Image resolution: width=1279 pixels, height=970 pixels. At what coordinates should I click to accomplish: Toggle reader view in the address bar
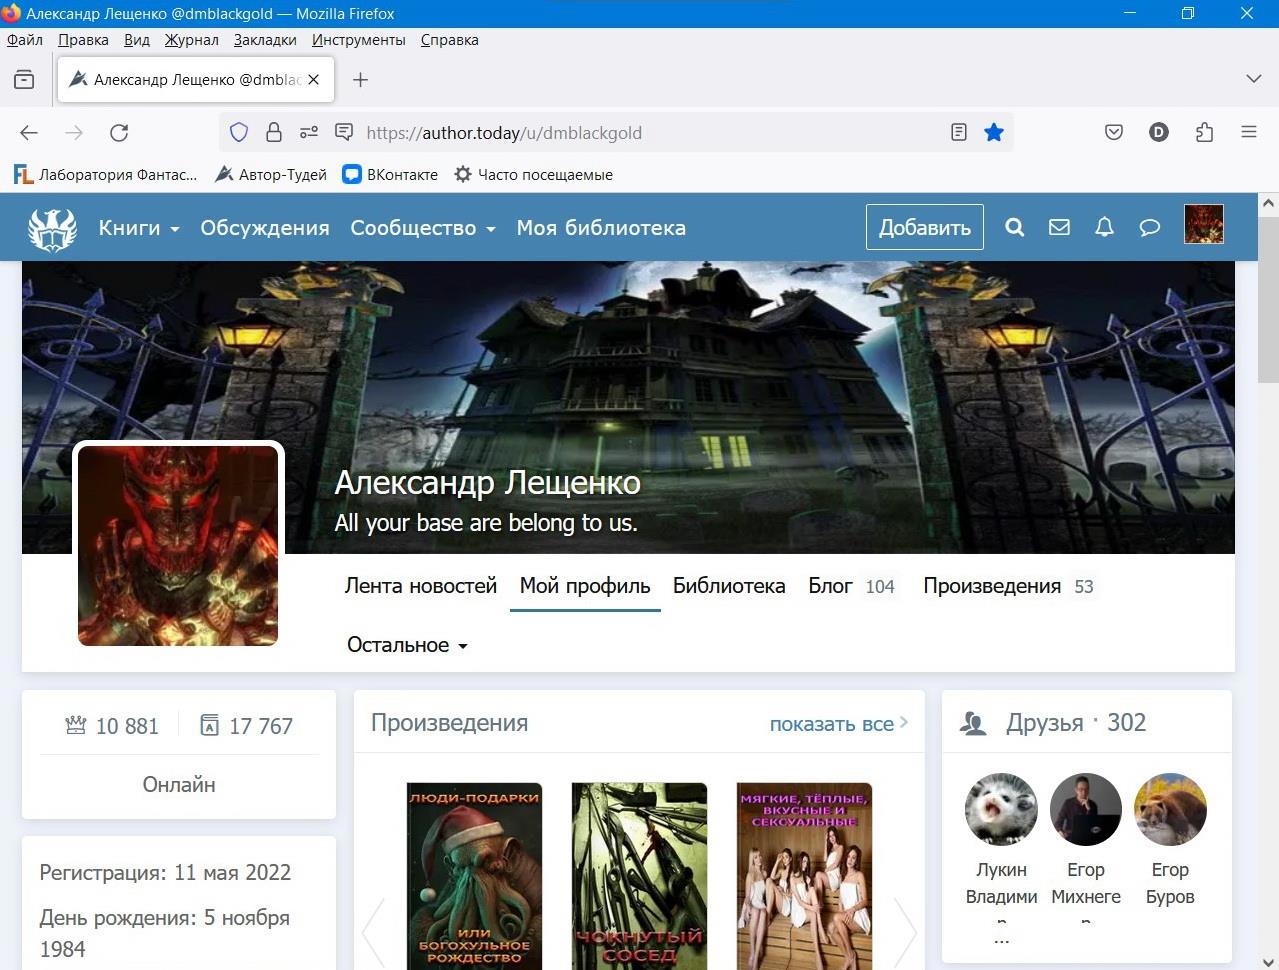click(x=958, y=133)
